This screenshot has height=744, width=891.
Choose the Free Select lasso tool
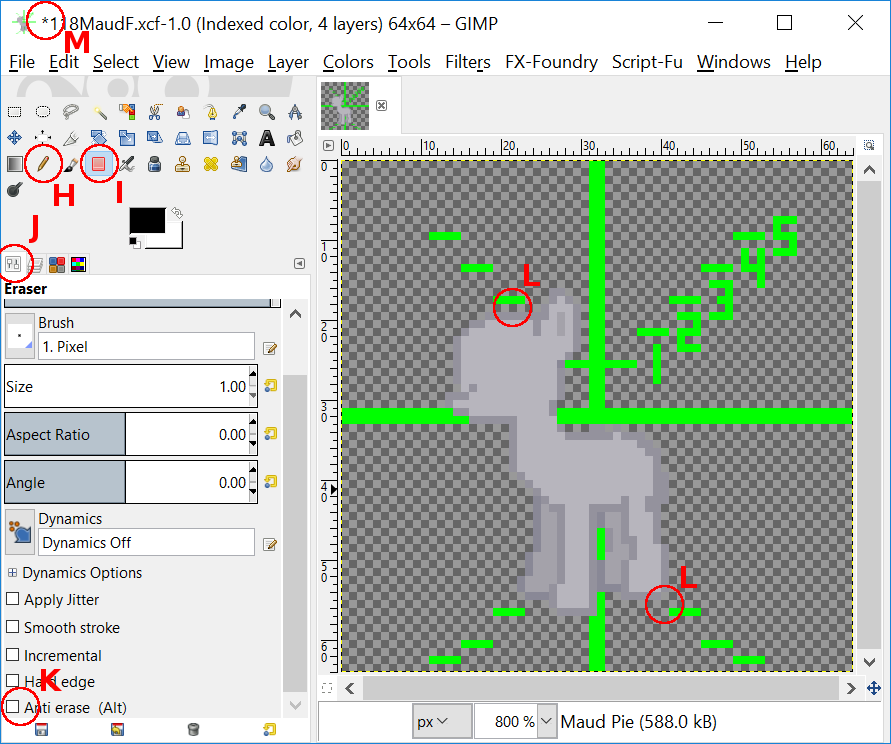tap(70, 111)
